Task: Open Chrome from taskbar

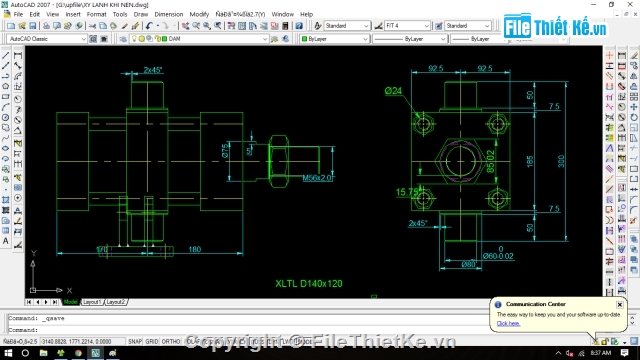Action: coord(78,353)
